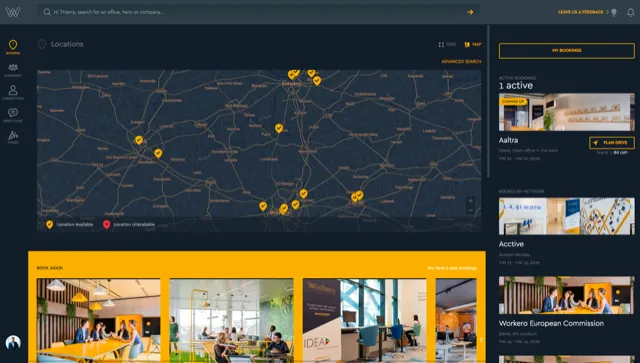This screenshot has width=640, height=363.
Task: Click the '1 active' bookings text
Action: point(516,85)
